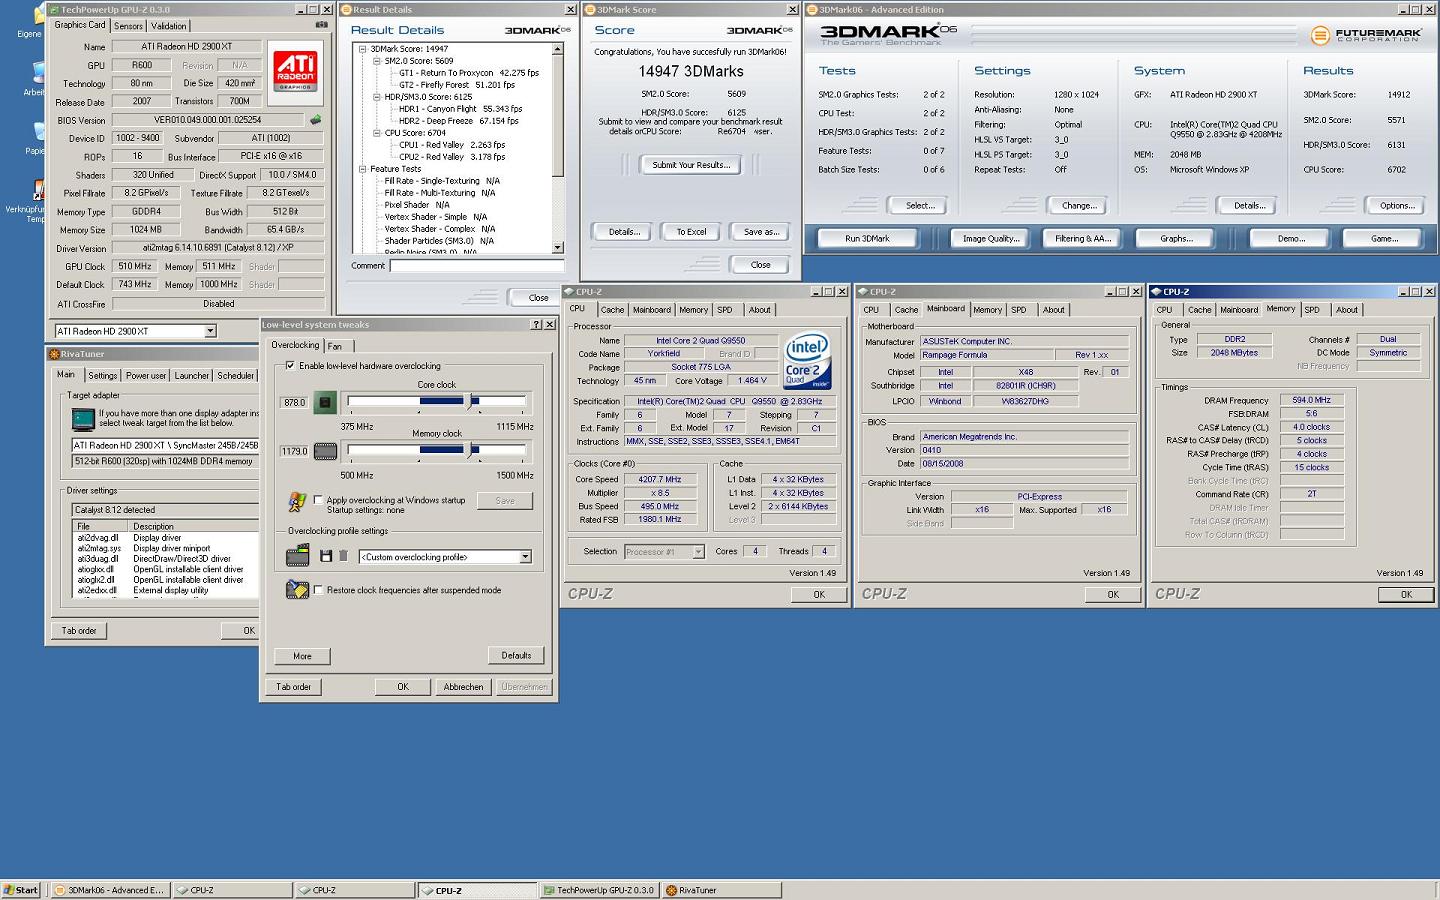1440x900 pixels.
Task: Enable apply overclocking at Windows startup
Action: pyautogui.click(x=319, y=500)
